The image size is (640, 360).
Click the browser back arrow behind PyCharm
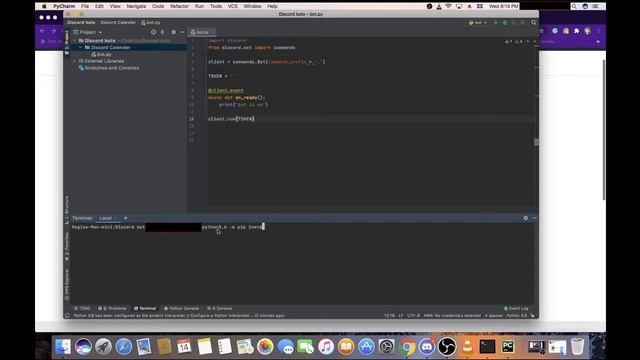42,31
